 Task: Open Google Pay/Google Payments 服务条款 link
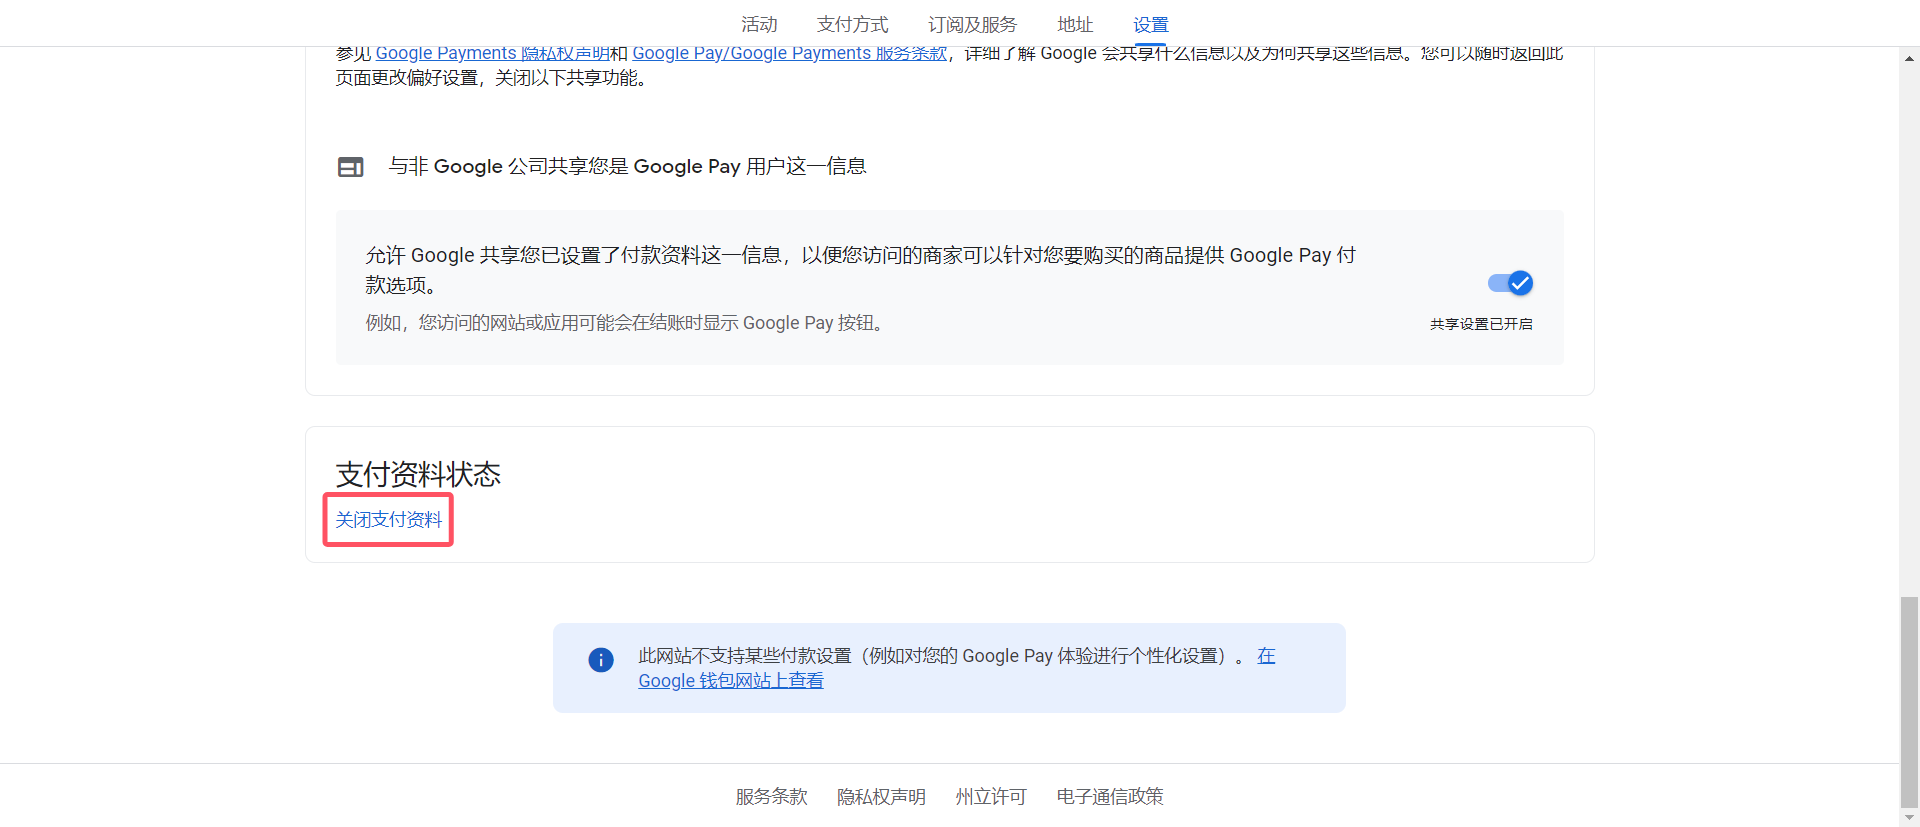[789, 54]
